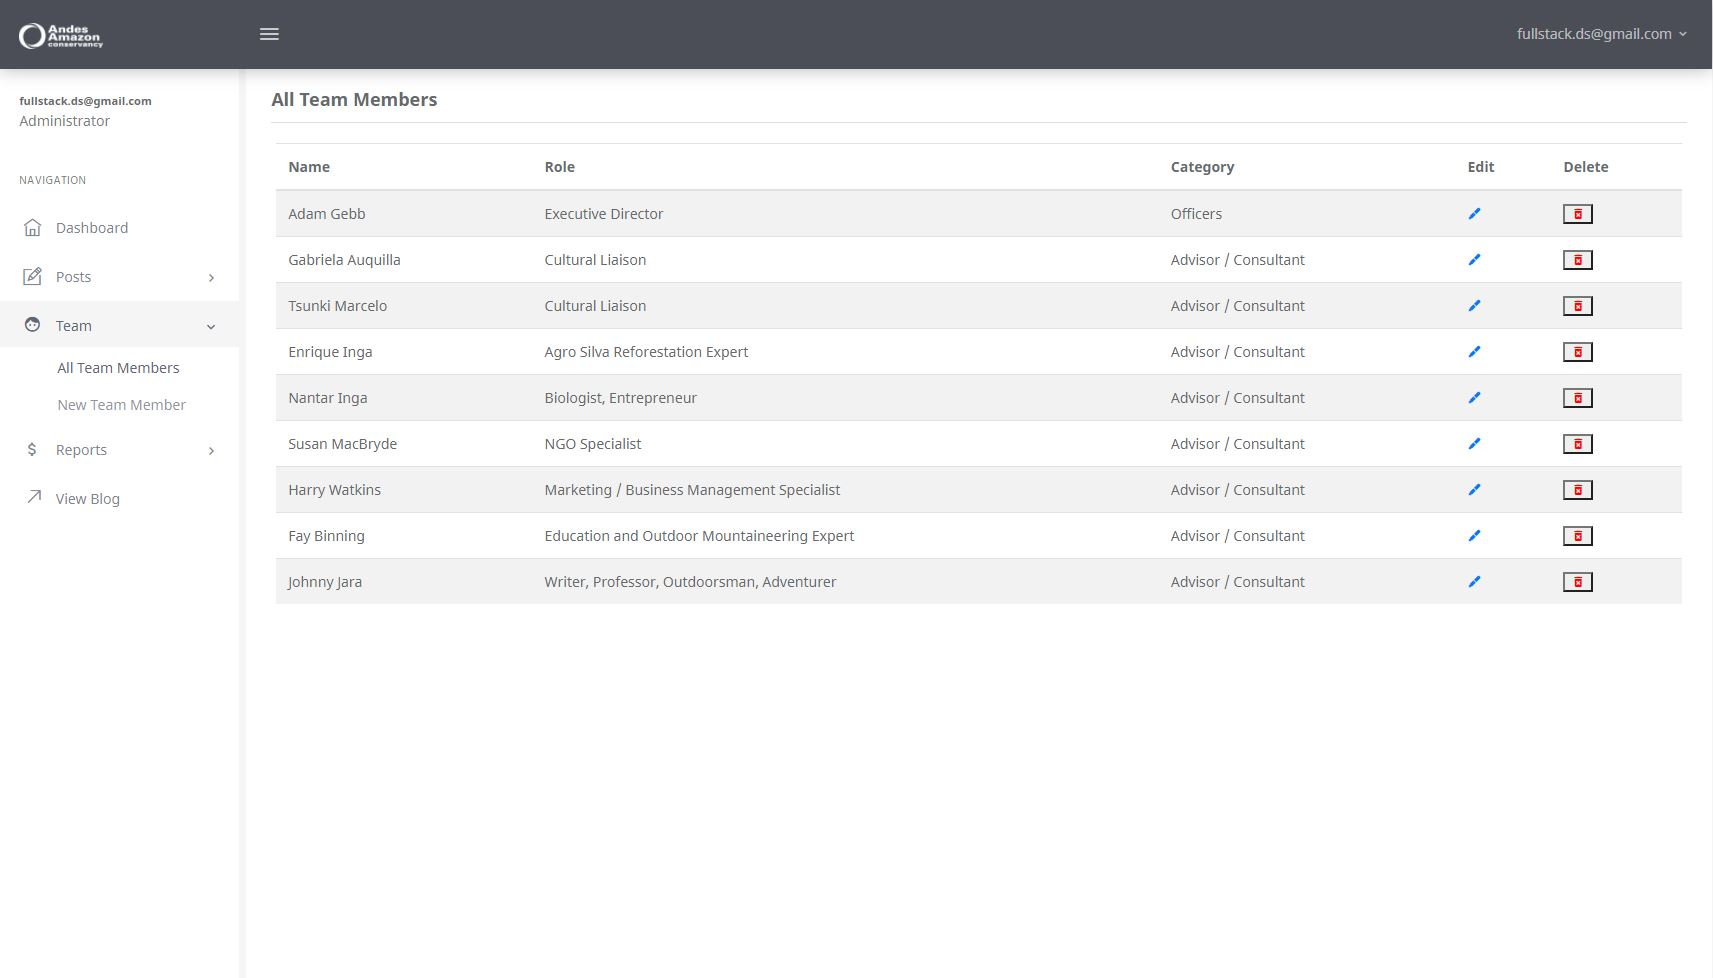The height and width of the screenshot is (978, 1713).
Task: Click the name Adam Gebb
Action: [x=327, y=214]
